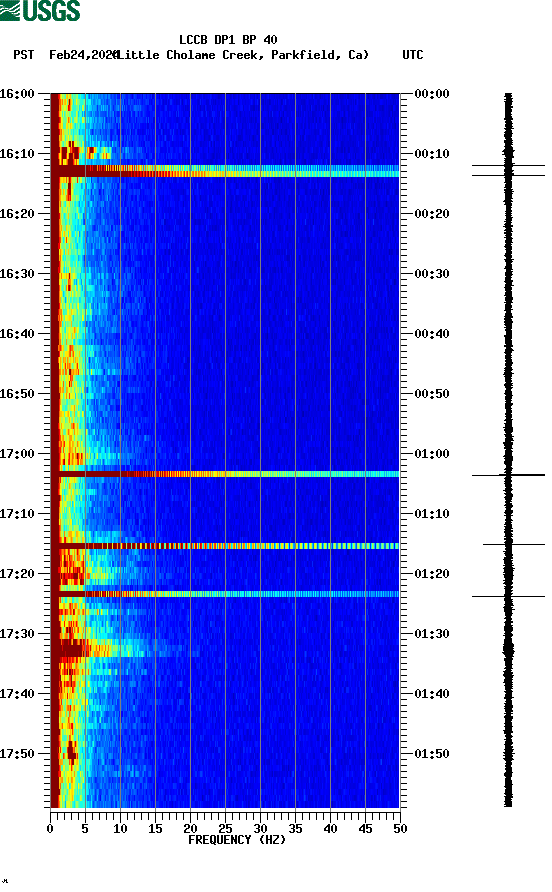
Task: Click the 40 Hz frequency axis label
Action: click(x=330, y=829)
